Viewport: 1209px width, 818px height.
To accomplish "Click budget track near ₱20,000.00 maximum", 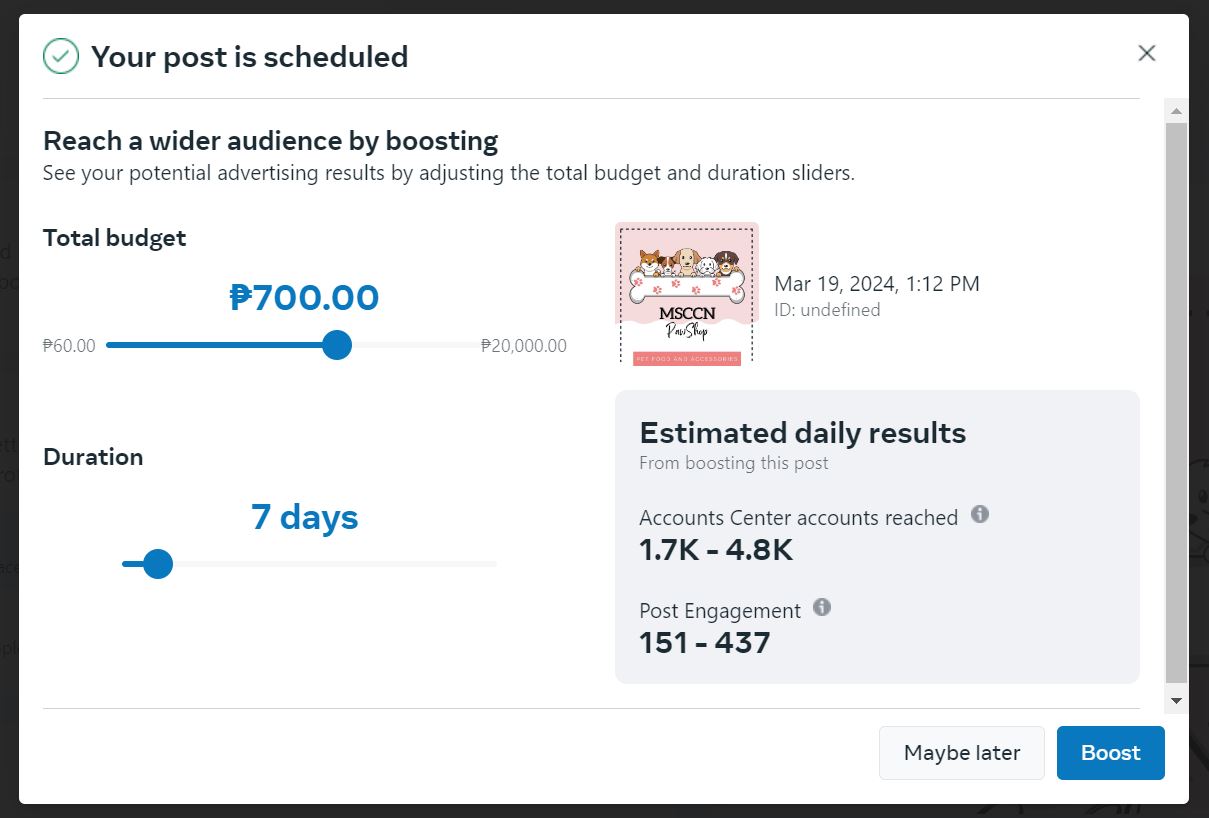I will click(470, 345).
